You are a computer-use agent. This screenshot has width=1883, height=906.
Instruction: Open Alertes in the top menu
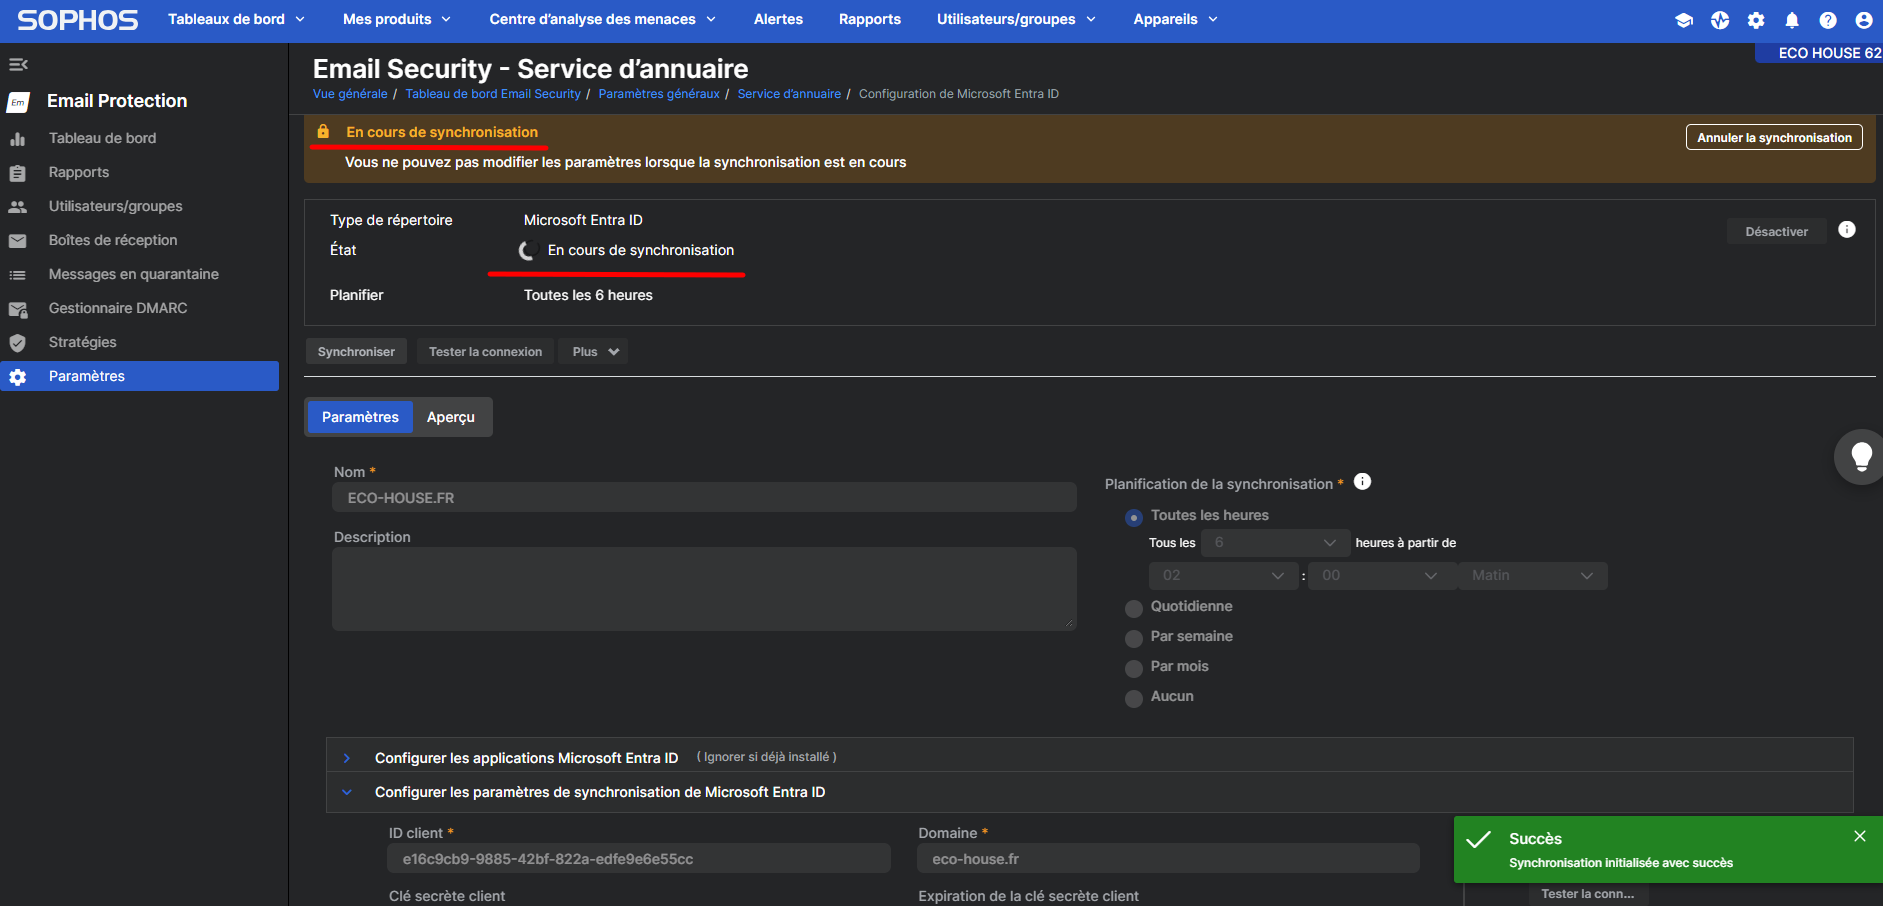[x=778, y=20]
